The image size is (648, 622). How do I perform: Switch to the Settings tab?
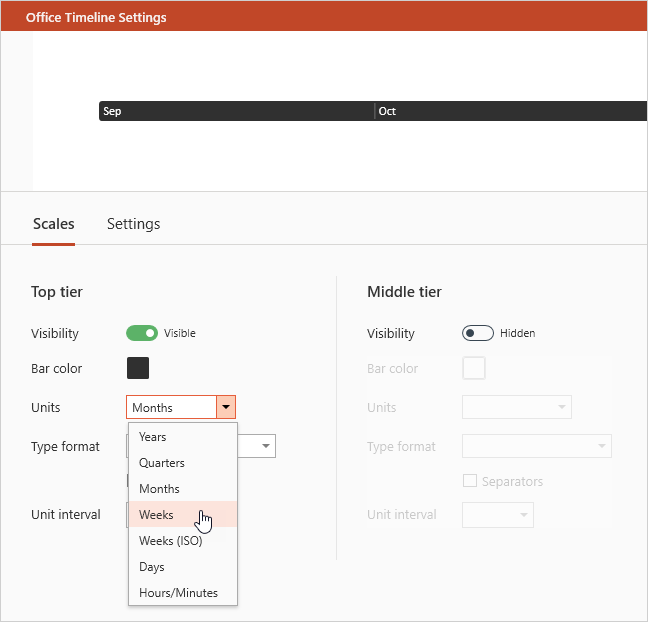[x=133, y=224]
